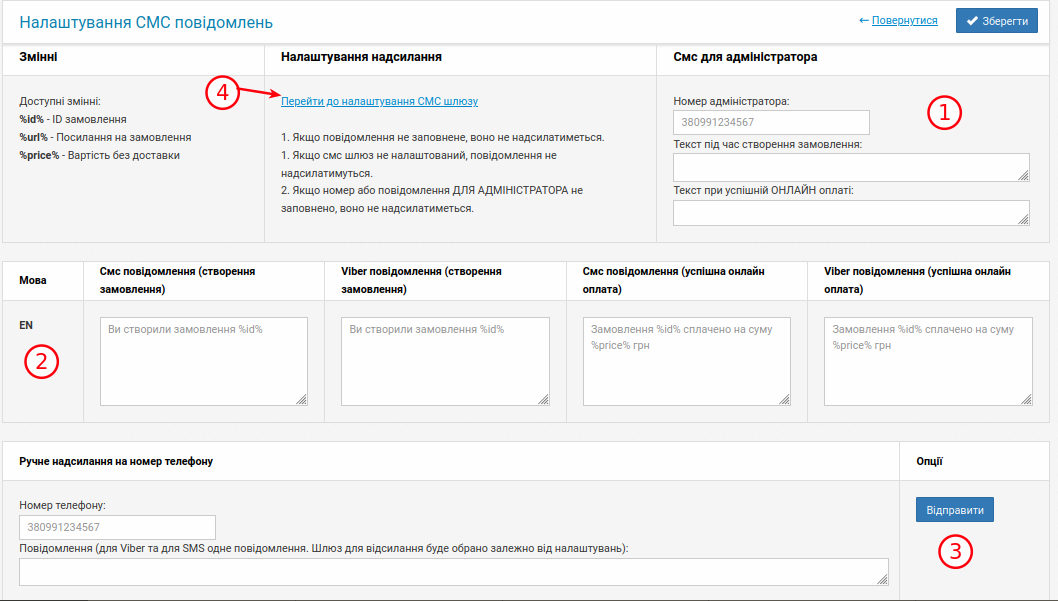Click the Зберегти save button
The image size is (1058, 601).
pos(997,21)
